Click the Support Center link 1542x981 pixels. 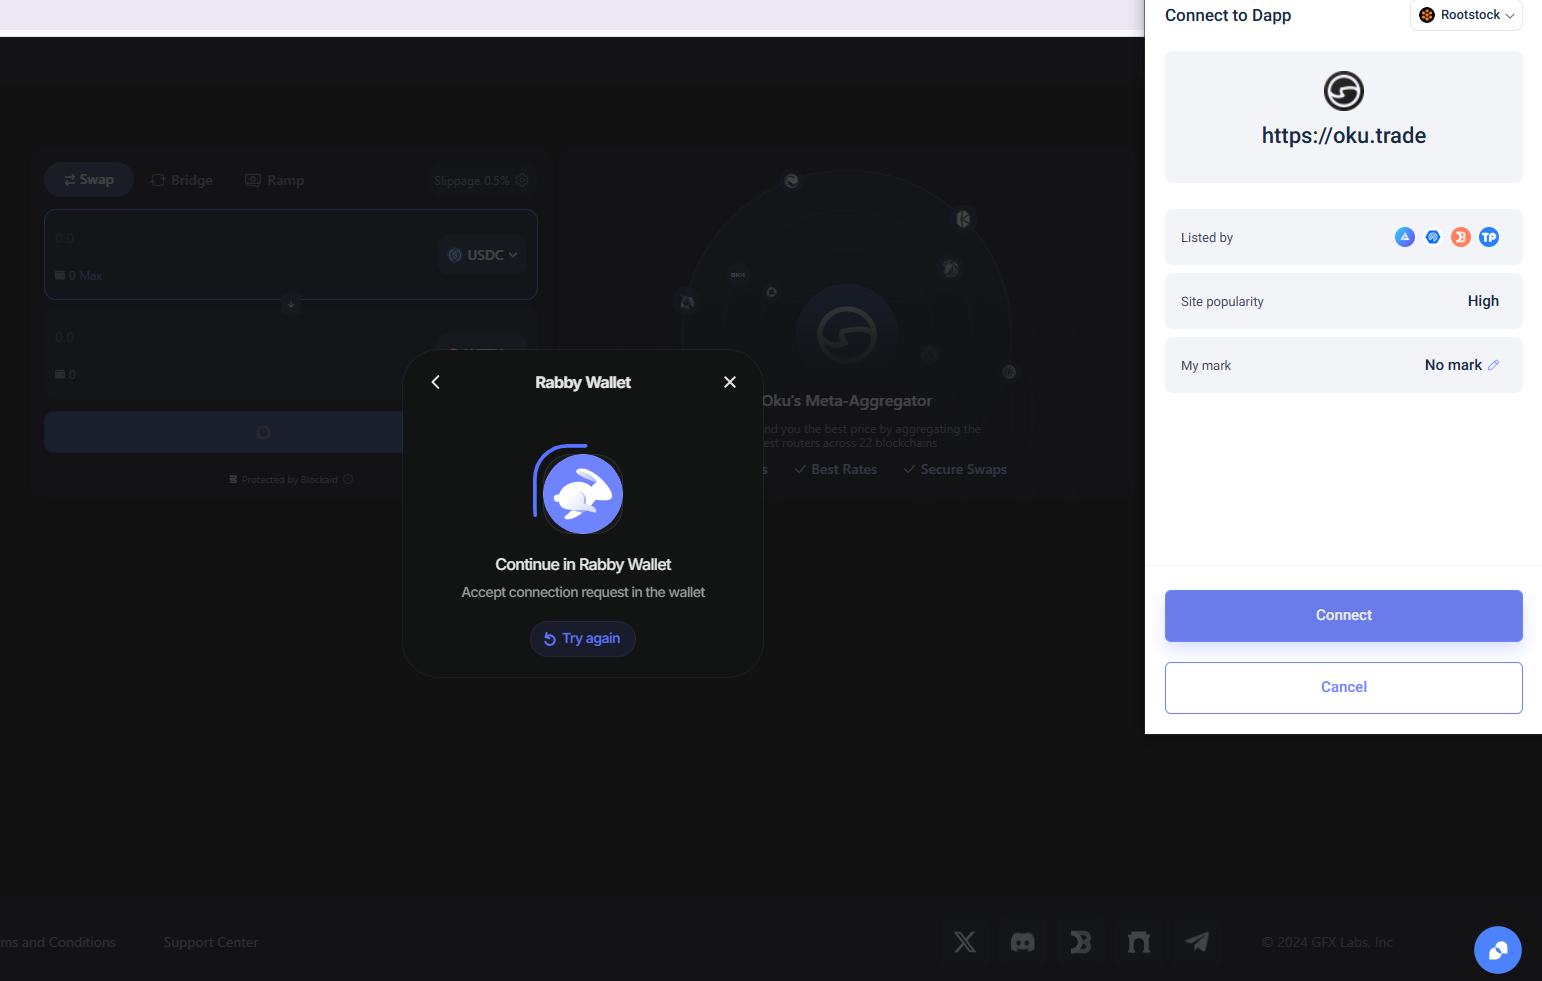click(x=211, y=942)
